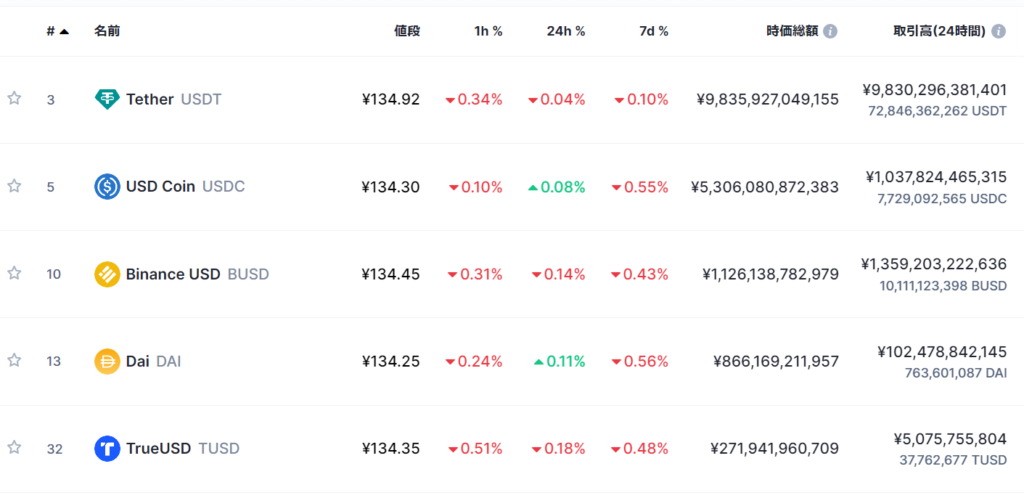Sort table by 24h % column header
1024x498 pixels.
point(566,31)
